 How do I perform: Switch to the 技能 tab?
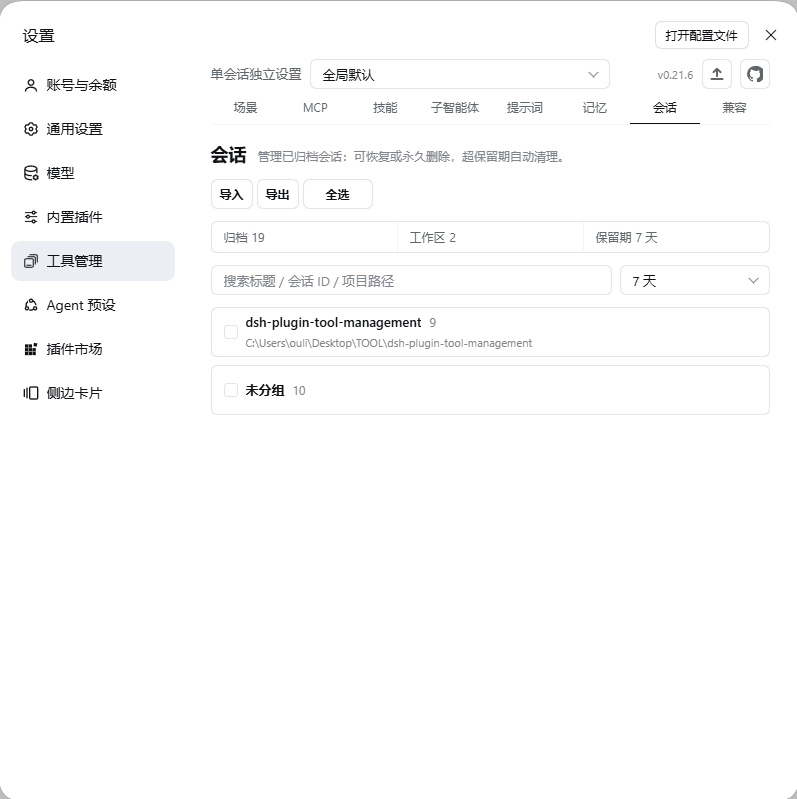tap(385, 108)
